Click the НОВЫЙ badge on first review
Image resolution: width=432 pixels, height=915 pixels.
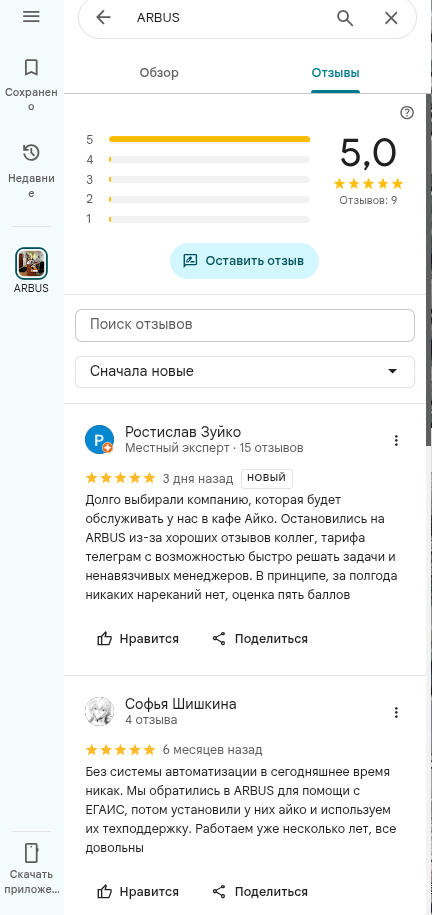point(267,478)
